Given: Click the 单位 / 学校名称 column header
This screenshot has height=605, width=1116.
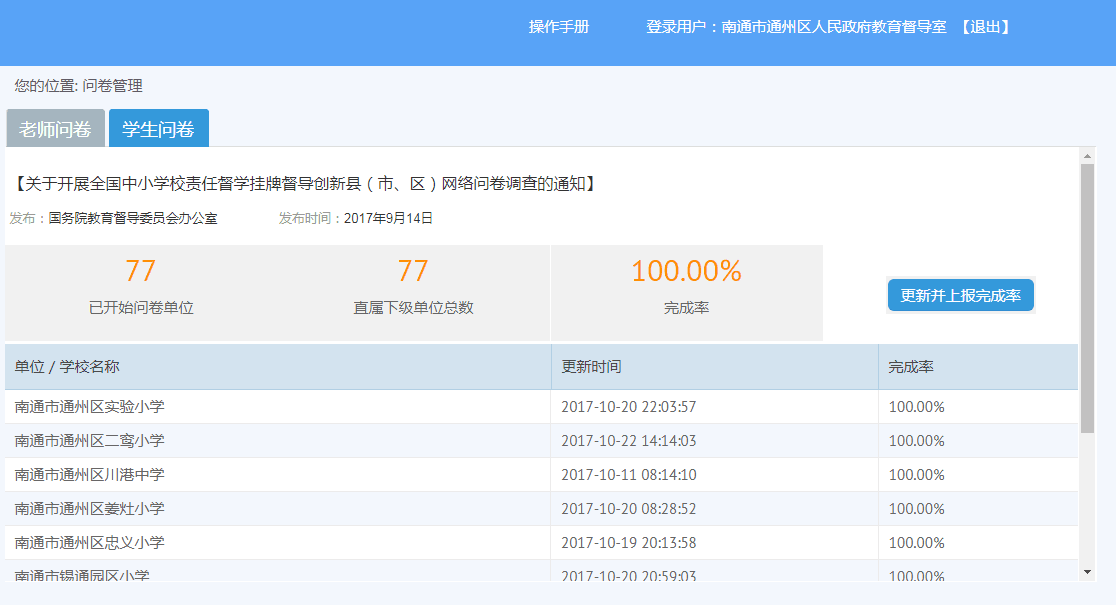Looking at the screenshot, I should coord(67,367).
